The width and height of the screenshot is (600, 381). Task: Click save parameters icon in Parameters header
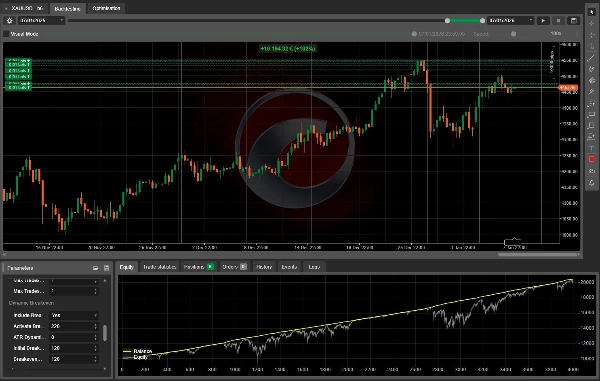106,268
